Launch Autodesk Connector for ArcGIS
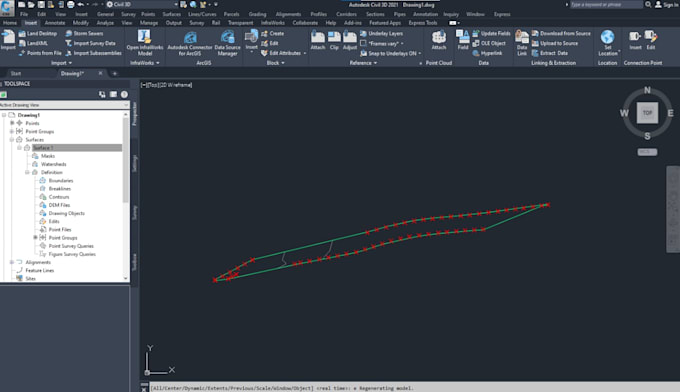Image resolution: width=680 pixels, height=392 pixels. [x=190, y=43]
